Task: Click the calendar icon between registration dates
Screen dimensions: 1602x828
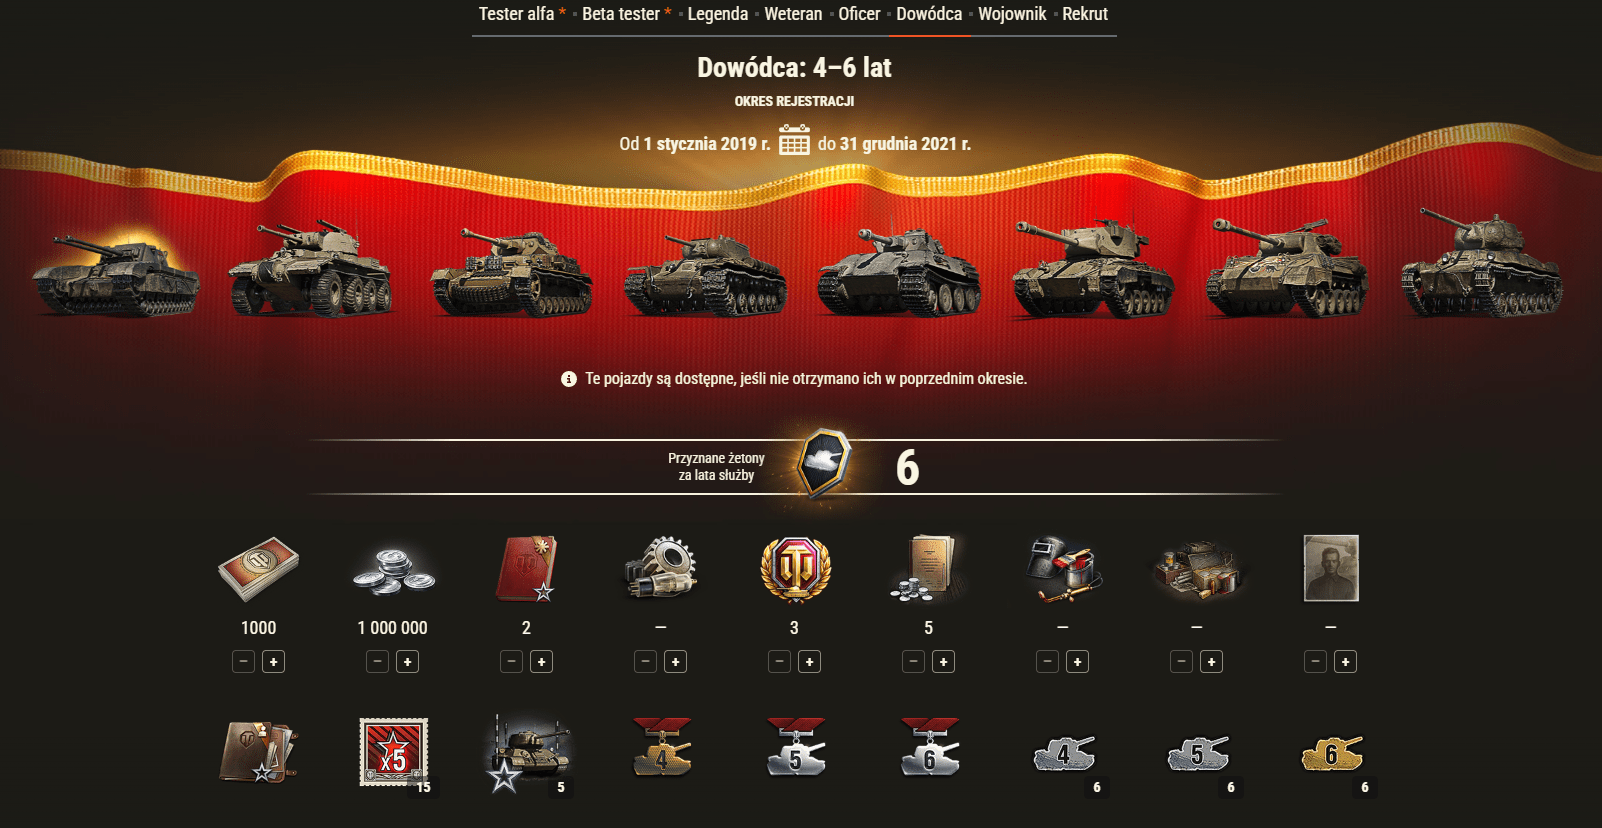Action: (x=794, y=140)
